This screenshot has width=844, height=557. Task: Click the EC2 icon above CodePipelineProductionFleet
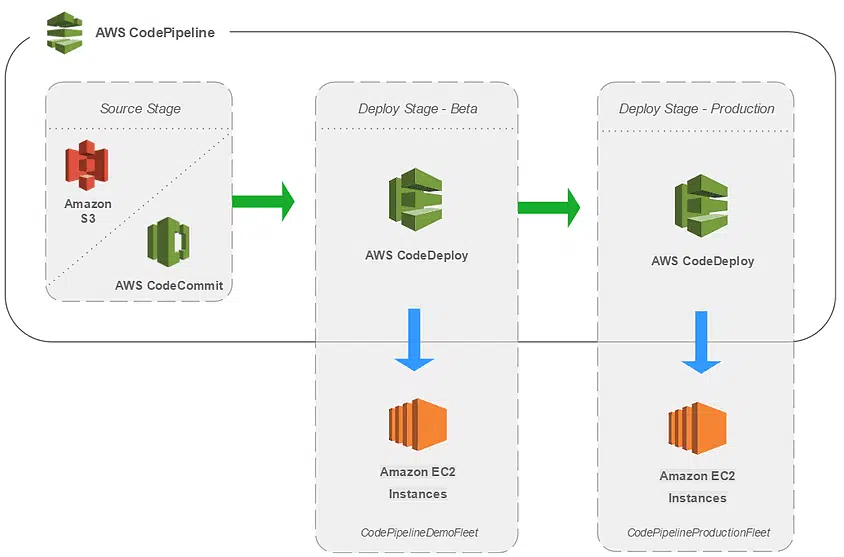[x=697, y=430]
